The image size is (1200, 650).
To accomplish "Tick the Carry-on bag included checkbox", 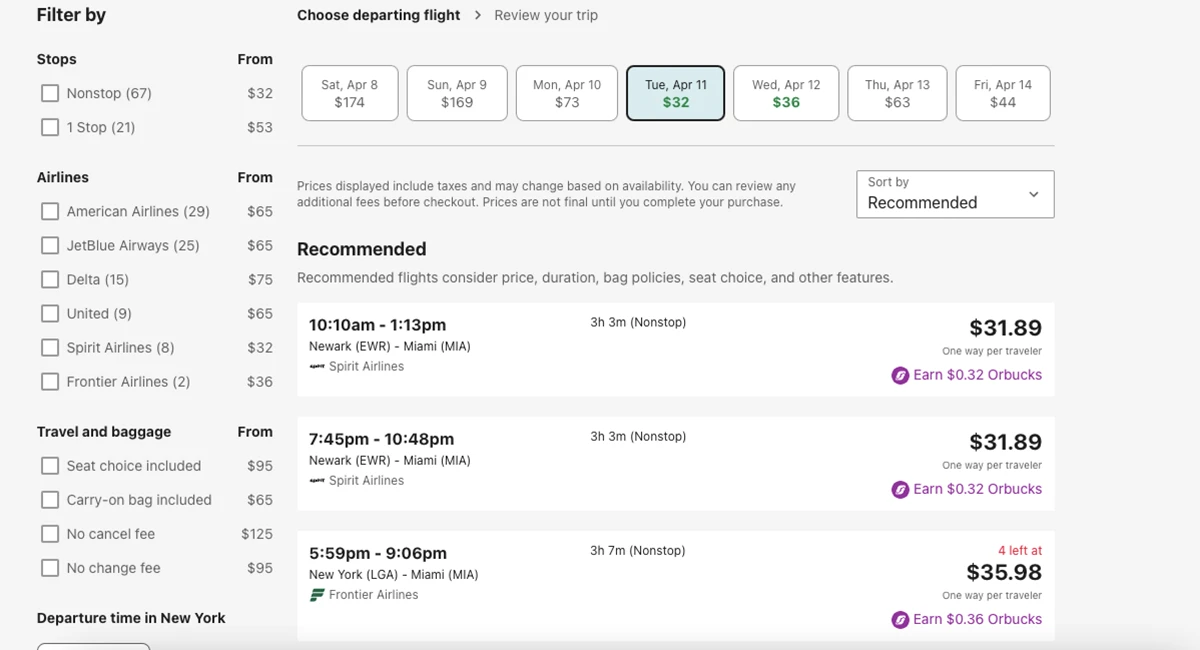I will pyautogui.click(x=50, y=500).
